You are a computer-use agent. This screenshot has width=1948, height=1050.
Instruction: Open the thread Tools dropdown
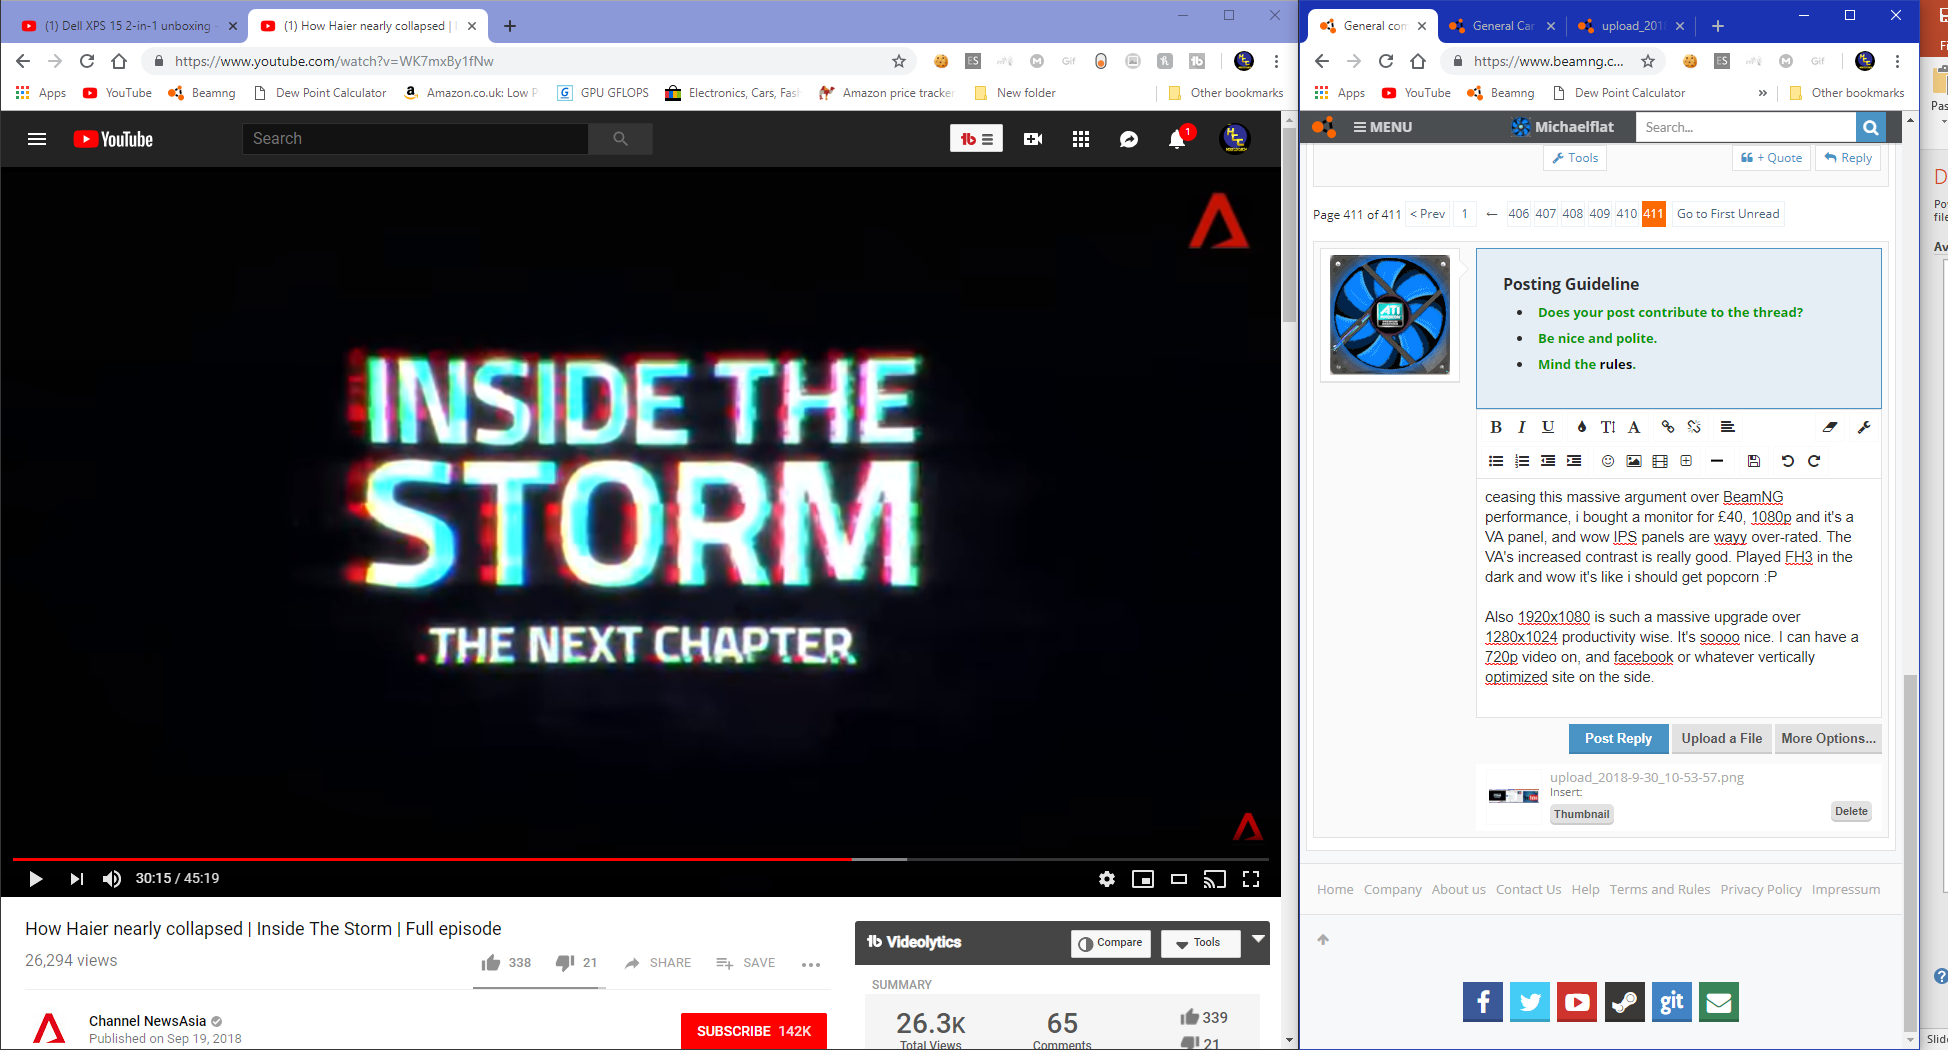tap(1575, 158)
